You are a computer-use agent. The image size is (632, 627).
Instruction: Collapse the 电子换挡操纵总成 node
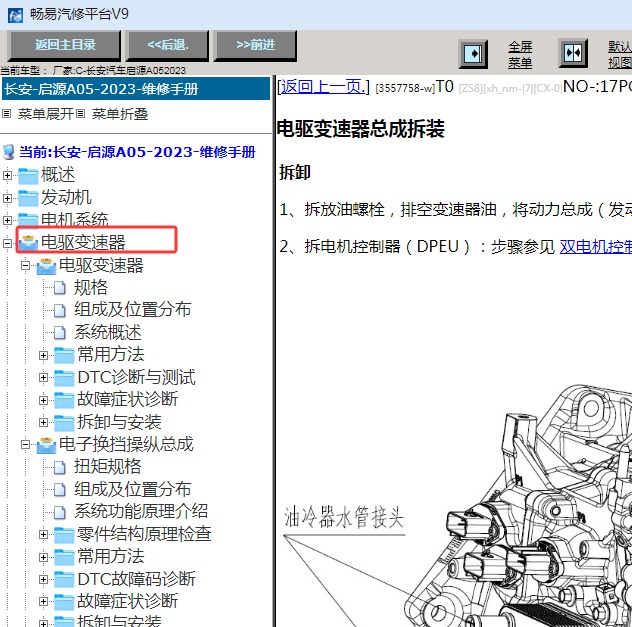25,444
